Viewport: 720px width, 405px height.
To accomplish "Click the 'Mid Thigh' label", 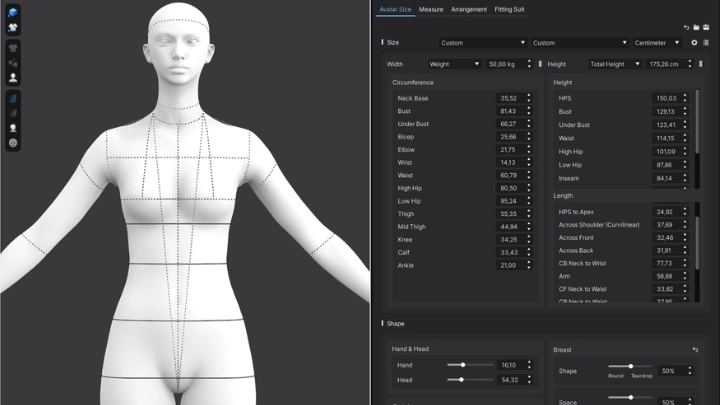I will (x=411, y=227).
